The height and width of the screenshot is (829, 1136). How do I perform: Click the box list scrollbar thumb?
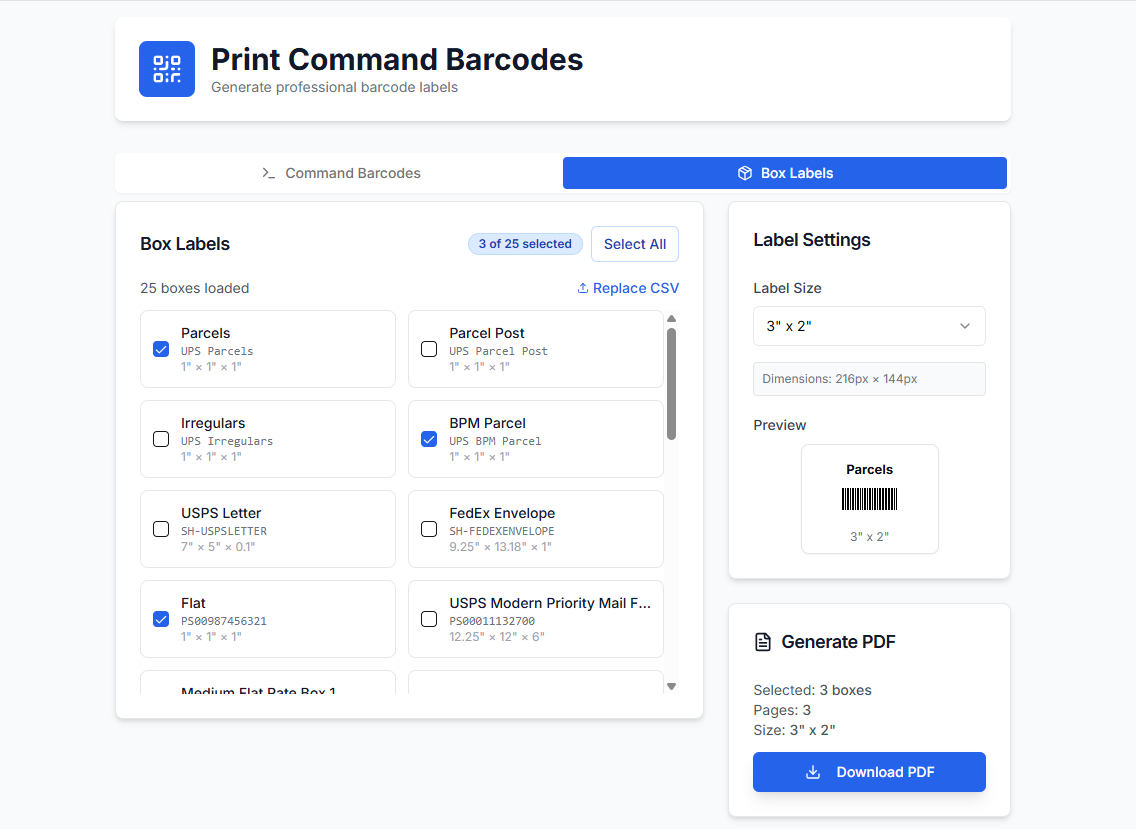click(672, 383)
